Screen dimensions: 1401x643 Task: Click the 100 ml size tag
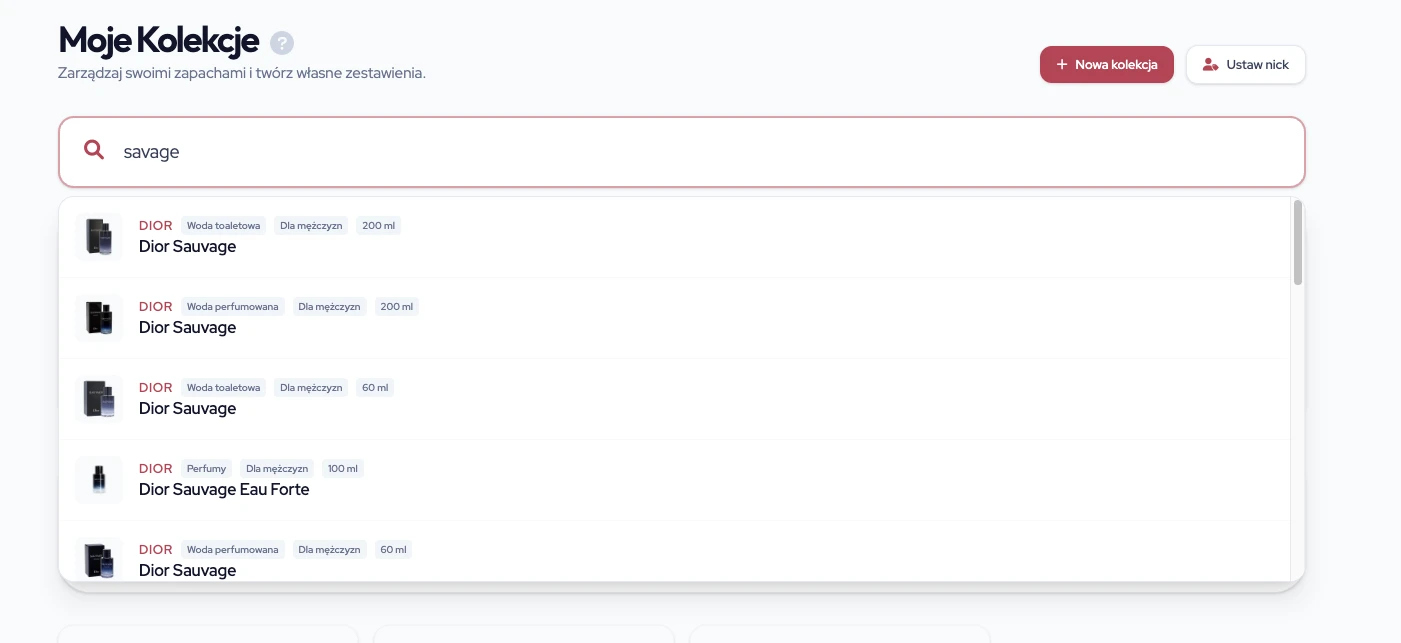point(343,468)
